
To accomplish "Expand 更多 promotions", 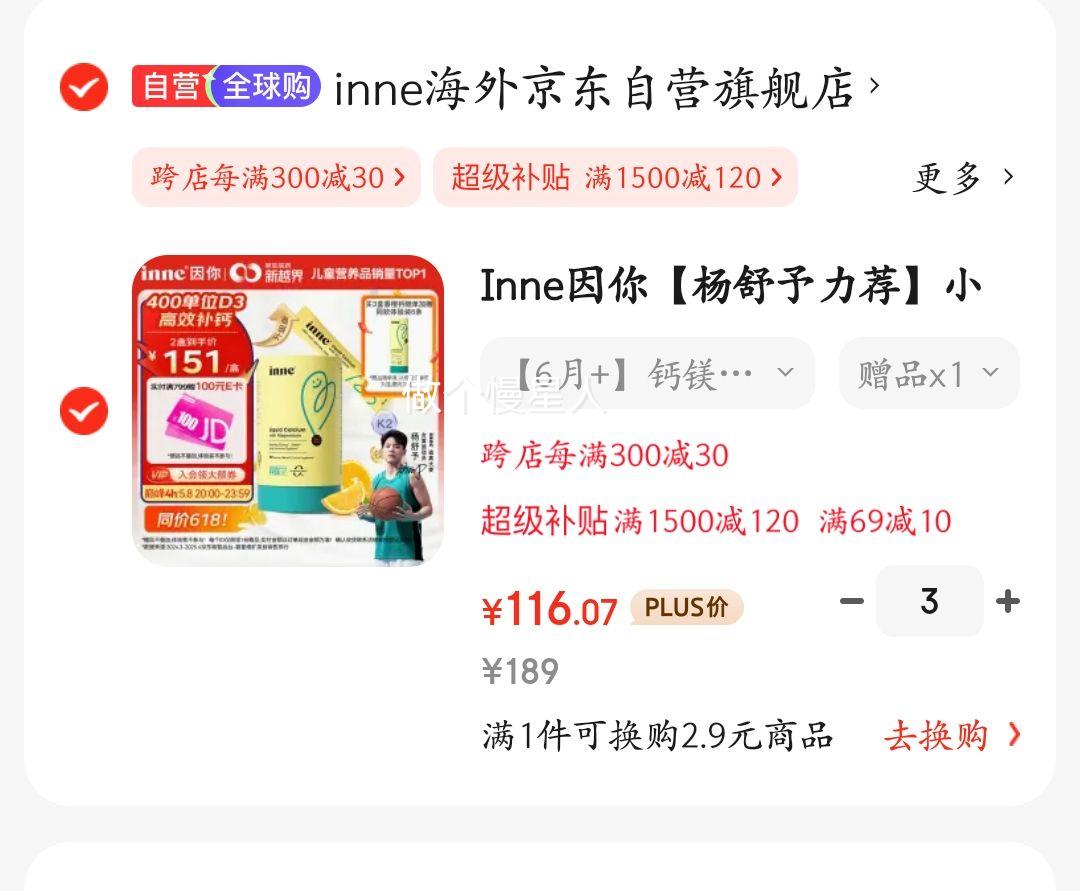I will pyautogui.click(x=964, y=178).
